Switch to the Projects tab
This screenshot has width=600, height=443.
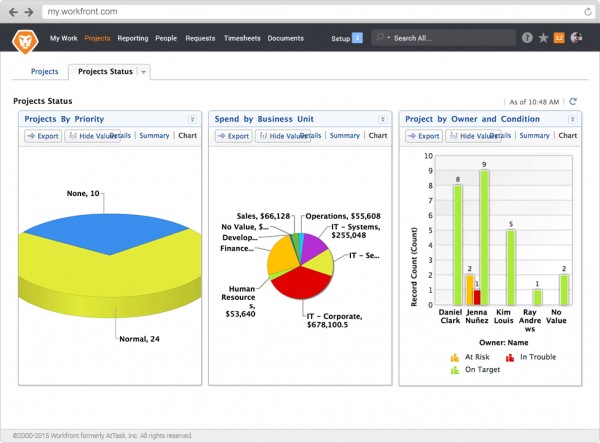coord(44,72)
